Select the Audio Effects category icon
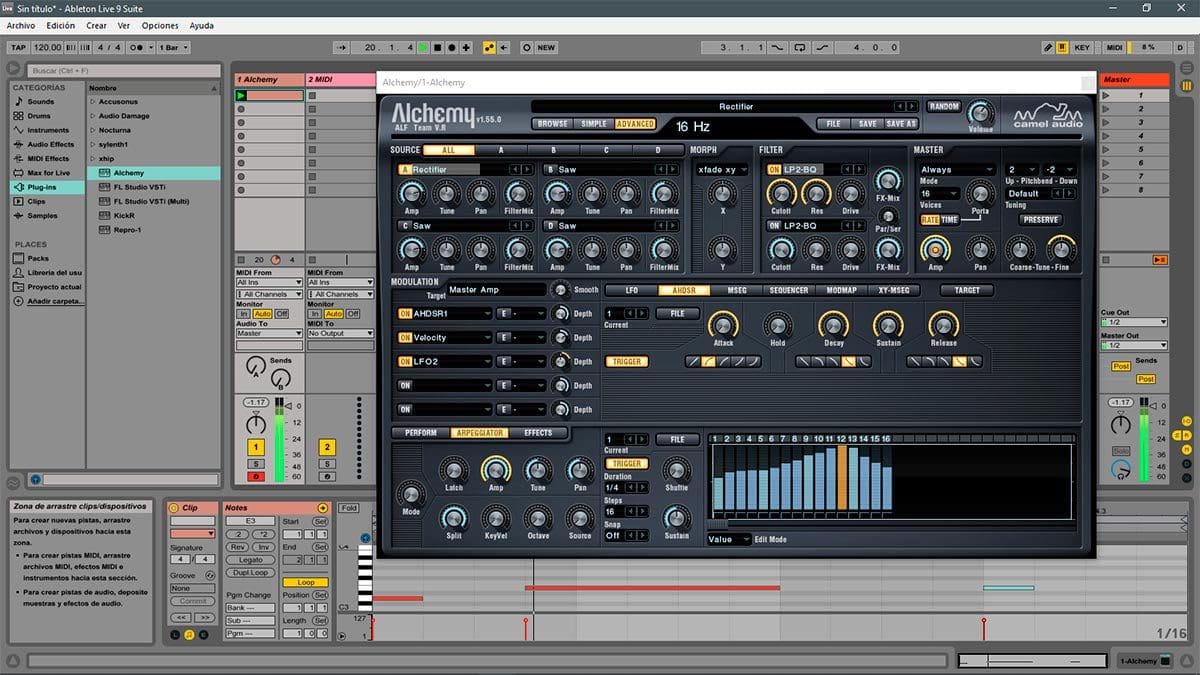Viewport: 1200px width, 675px height. [18, 144]
